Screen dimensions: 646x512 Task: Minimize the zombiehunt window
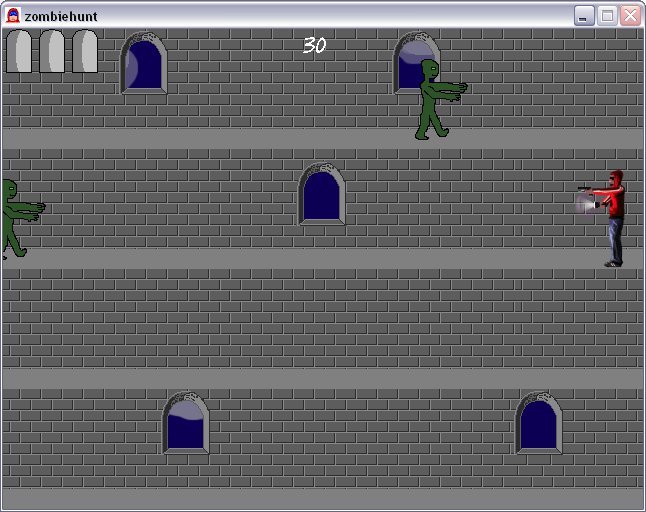584,16
